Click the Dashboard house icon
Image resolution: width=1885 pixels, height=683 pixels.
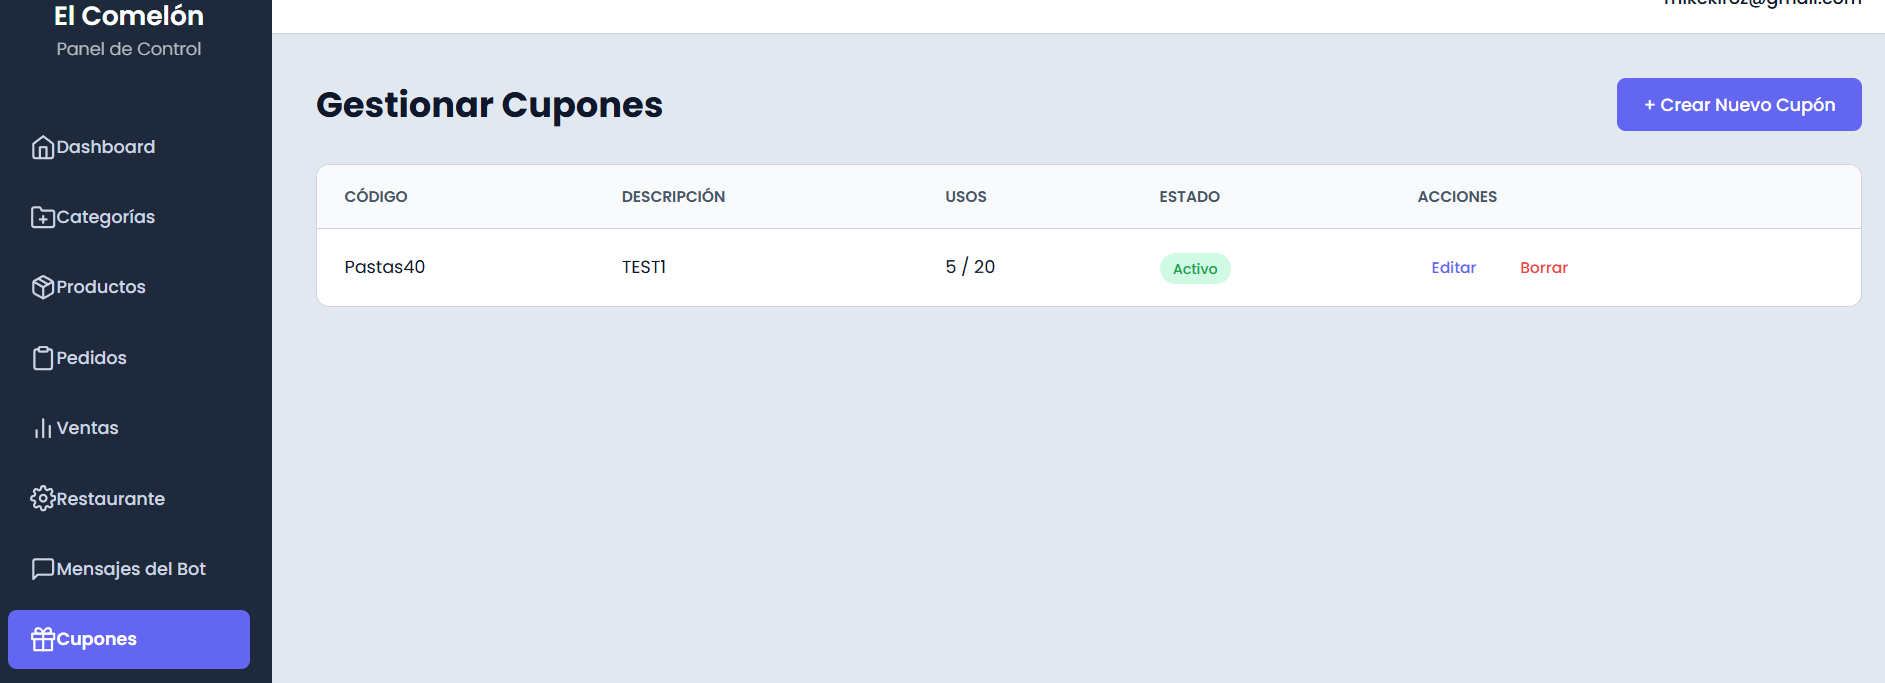pyautogui.click(x=42, y=148)
